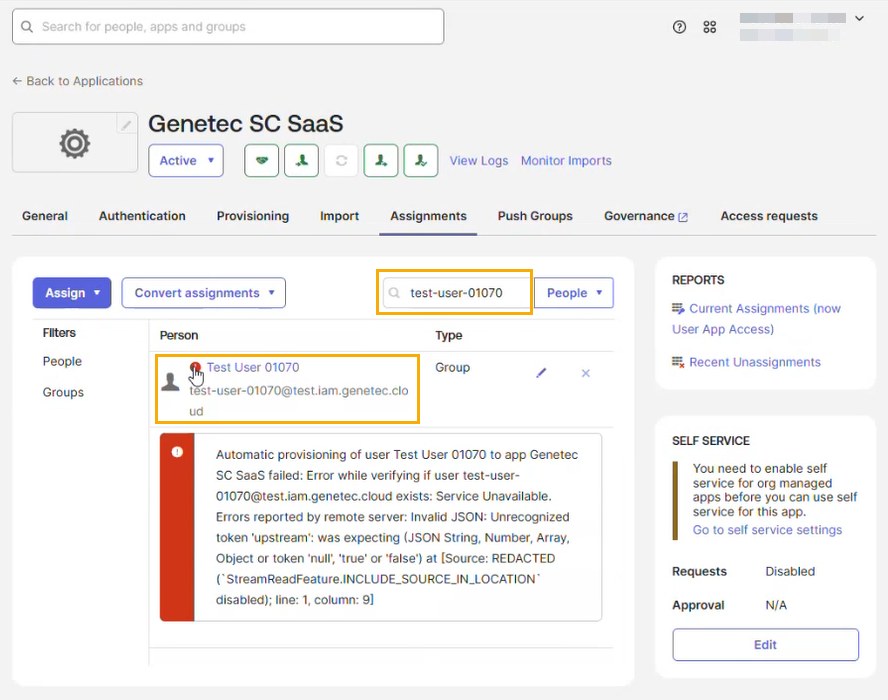Screen dimensions: 888x700
Task: Filter by People in Filters list
Action: pyautogui.click(x=62, y=361)
